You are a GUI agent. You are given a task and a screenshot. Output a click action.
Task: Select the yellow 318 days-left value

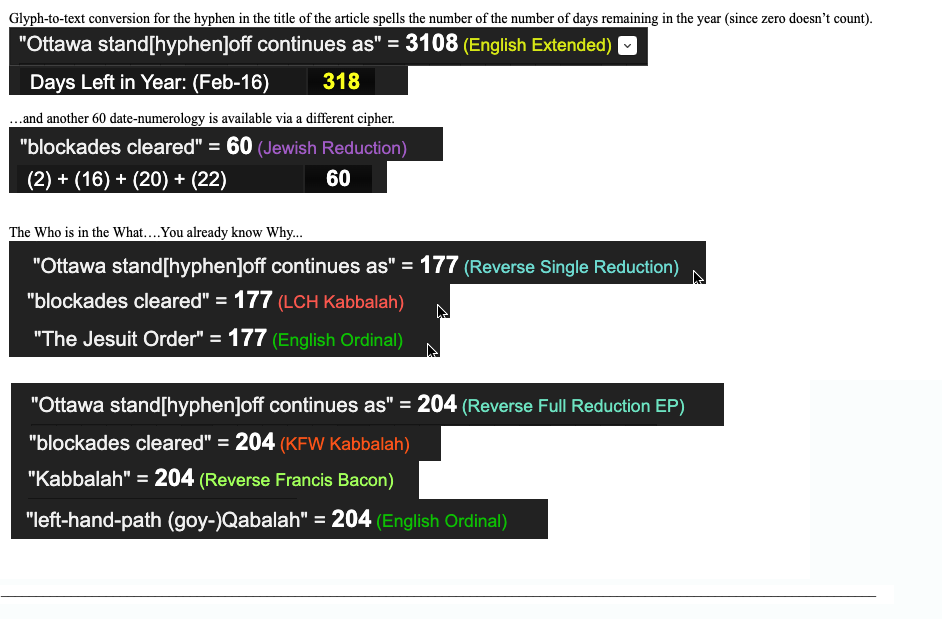tap(341, 81)
